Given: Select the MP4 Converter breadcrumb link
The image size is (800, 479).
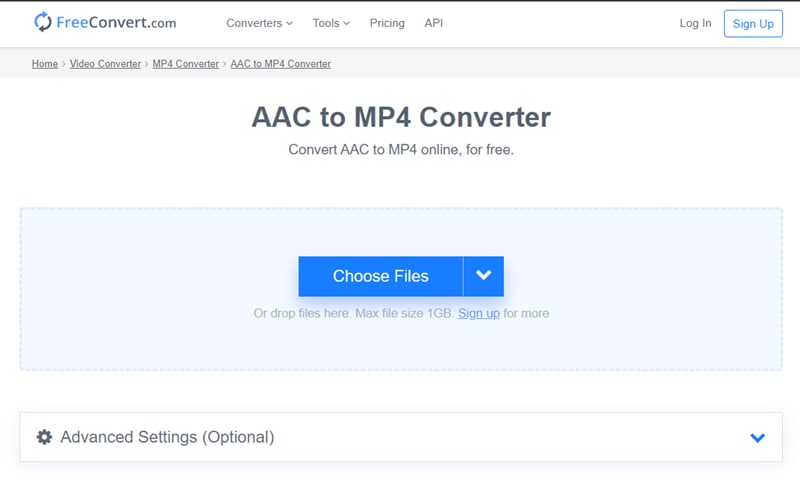Looking at the screenshot, I should pos(185,64).
